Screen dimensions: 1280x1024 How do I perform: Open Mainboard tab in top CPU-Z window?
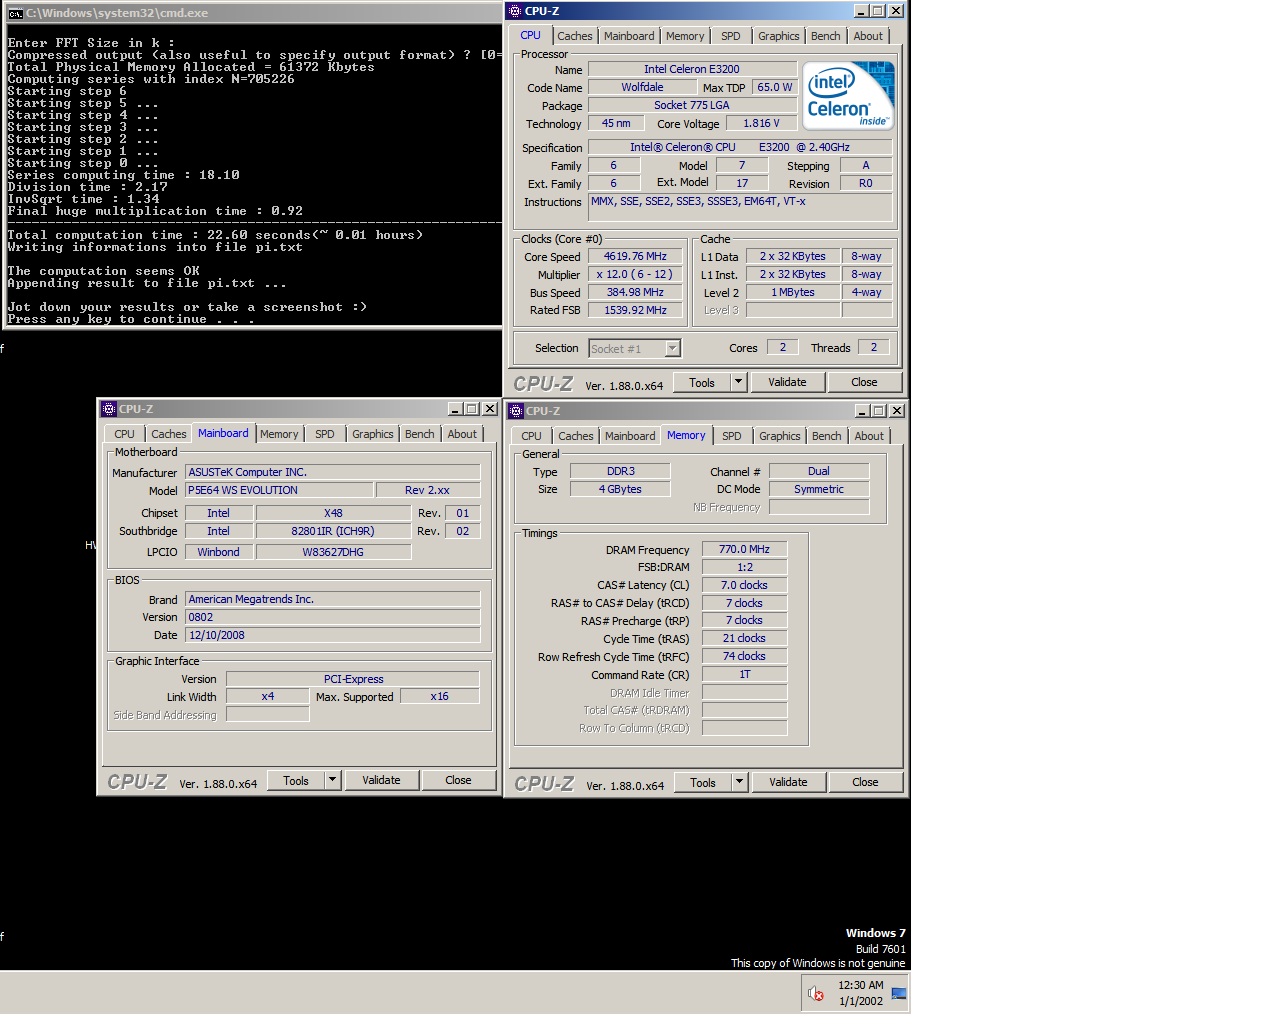(x=629, y=36)
